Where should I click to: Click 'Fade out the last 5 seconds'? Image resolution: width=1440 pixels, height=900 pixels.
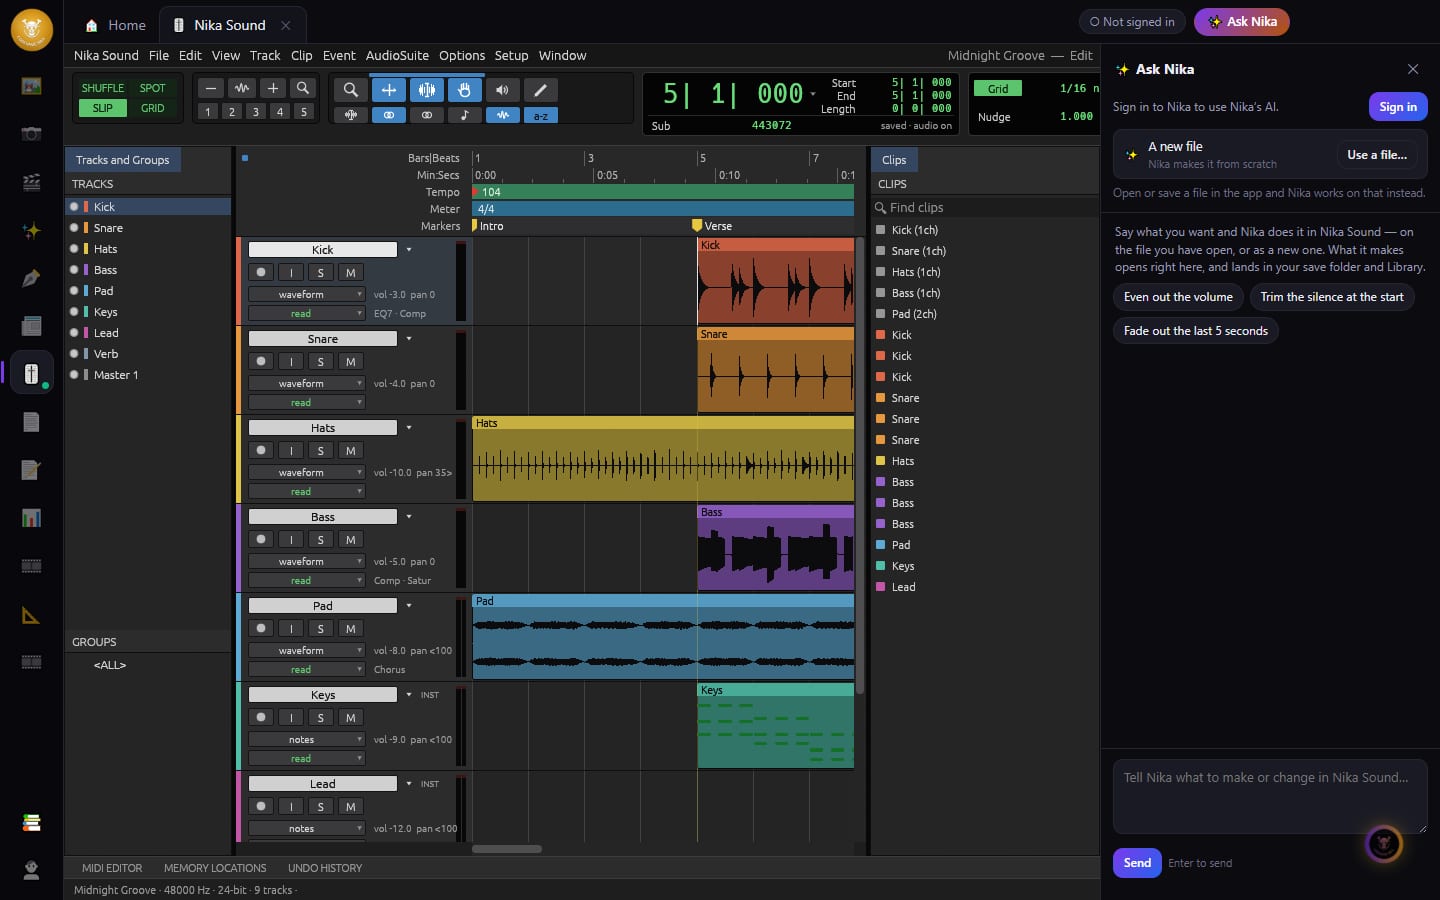tap(1196, 331)
